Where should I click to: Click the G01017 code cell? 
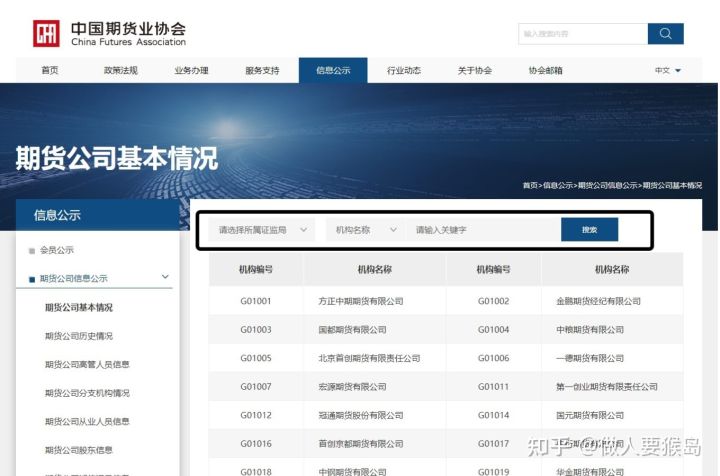(494, 443)
